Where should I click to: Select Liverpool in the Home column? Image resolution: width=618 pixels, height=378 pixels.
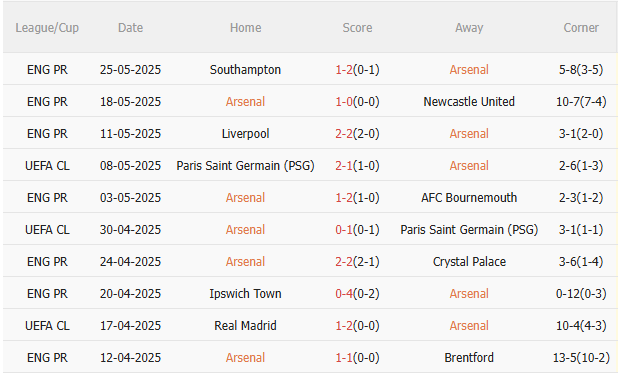click(245, 134)
